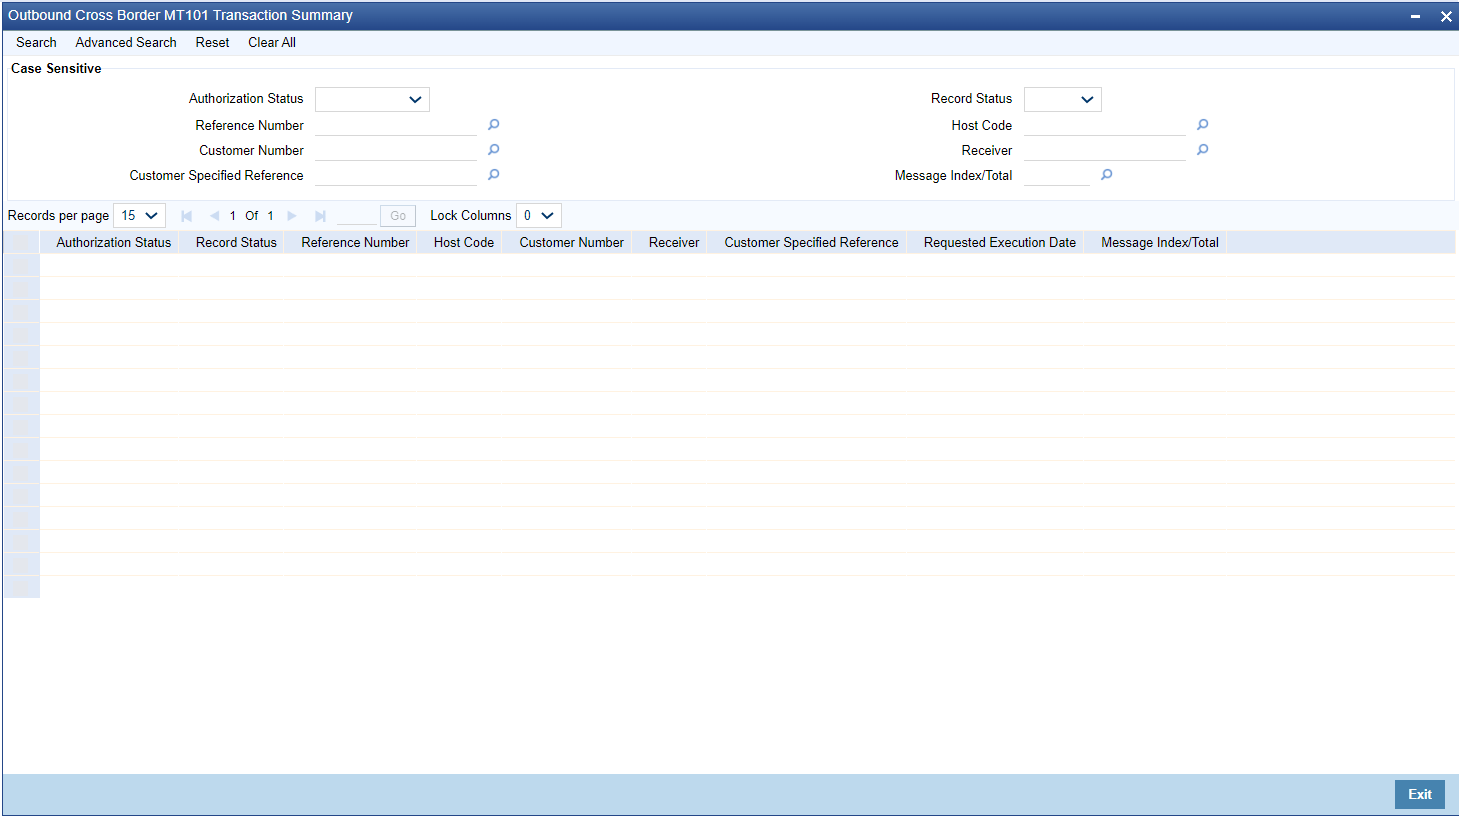Click the Go button
Viewport: 1459px width, 816px height.
tap(398, 216)
